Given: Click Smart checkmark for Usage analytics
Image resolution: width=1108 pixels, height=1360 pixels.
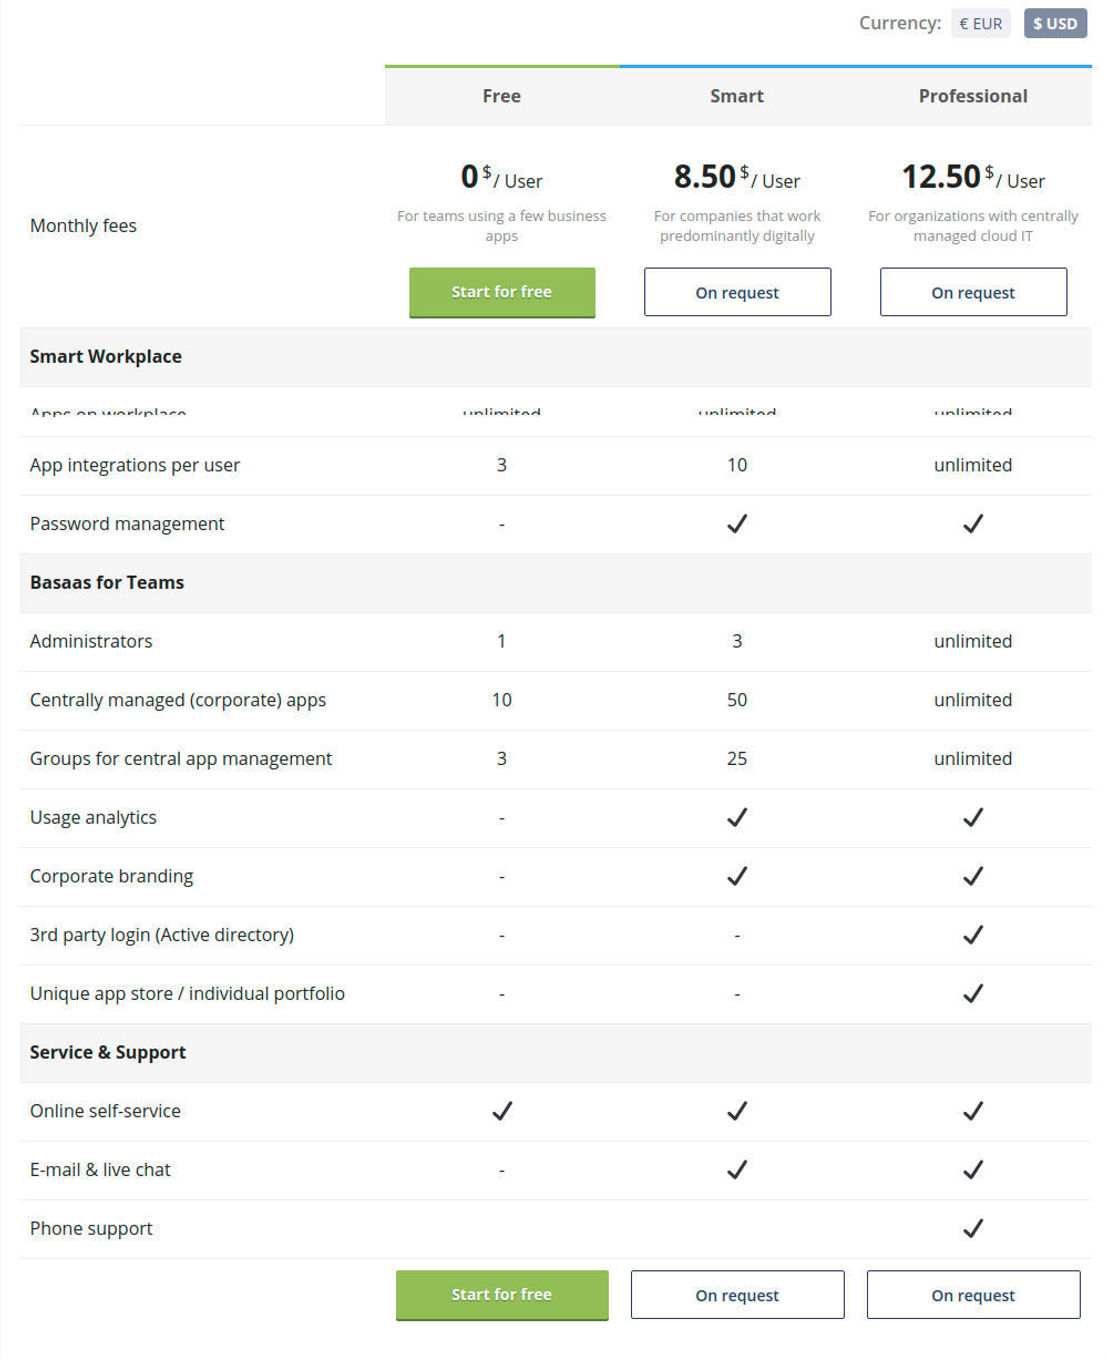Looking at the screenshot, I should [x=737, y=817].
